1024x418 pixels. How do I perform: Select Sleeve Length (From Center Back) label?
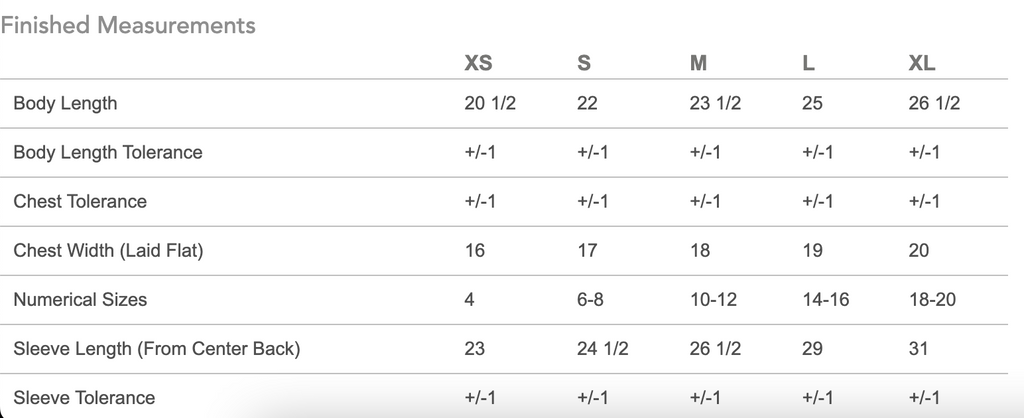point(157,349)
